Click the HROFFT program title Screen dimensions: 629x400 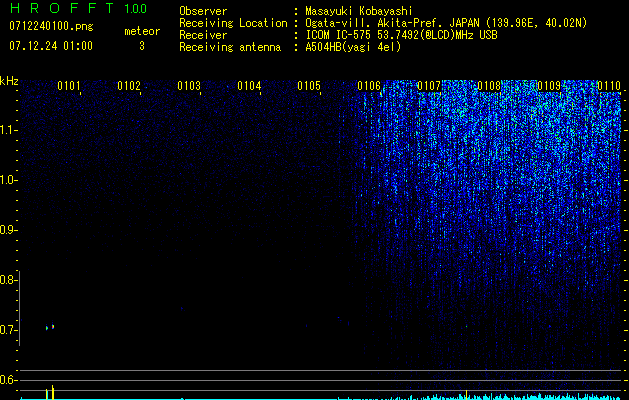coord(61,8)
